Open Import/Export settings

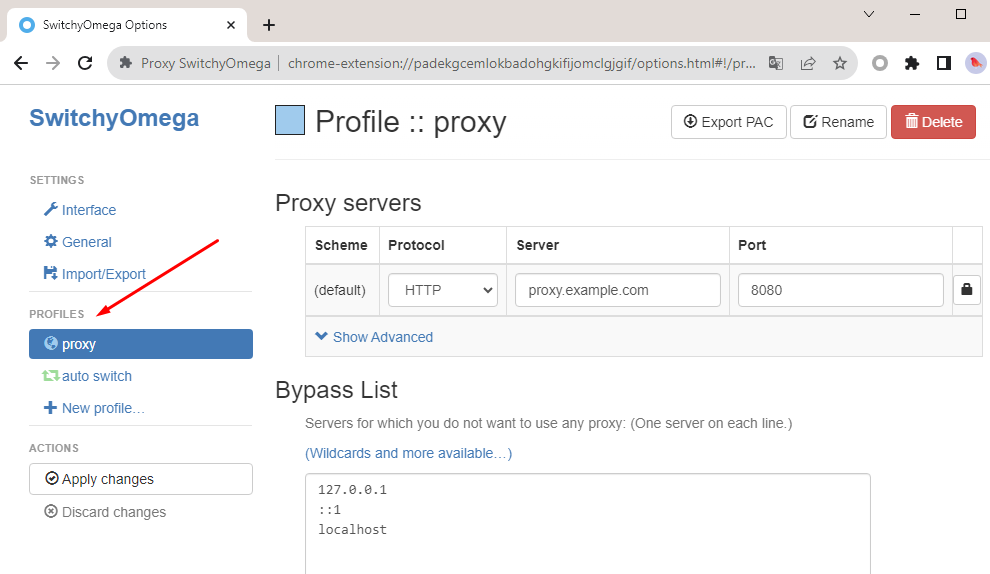click(103, 274)
